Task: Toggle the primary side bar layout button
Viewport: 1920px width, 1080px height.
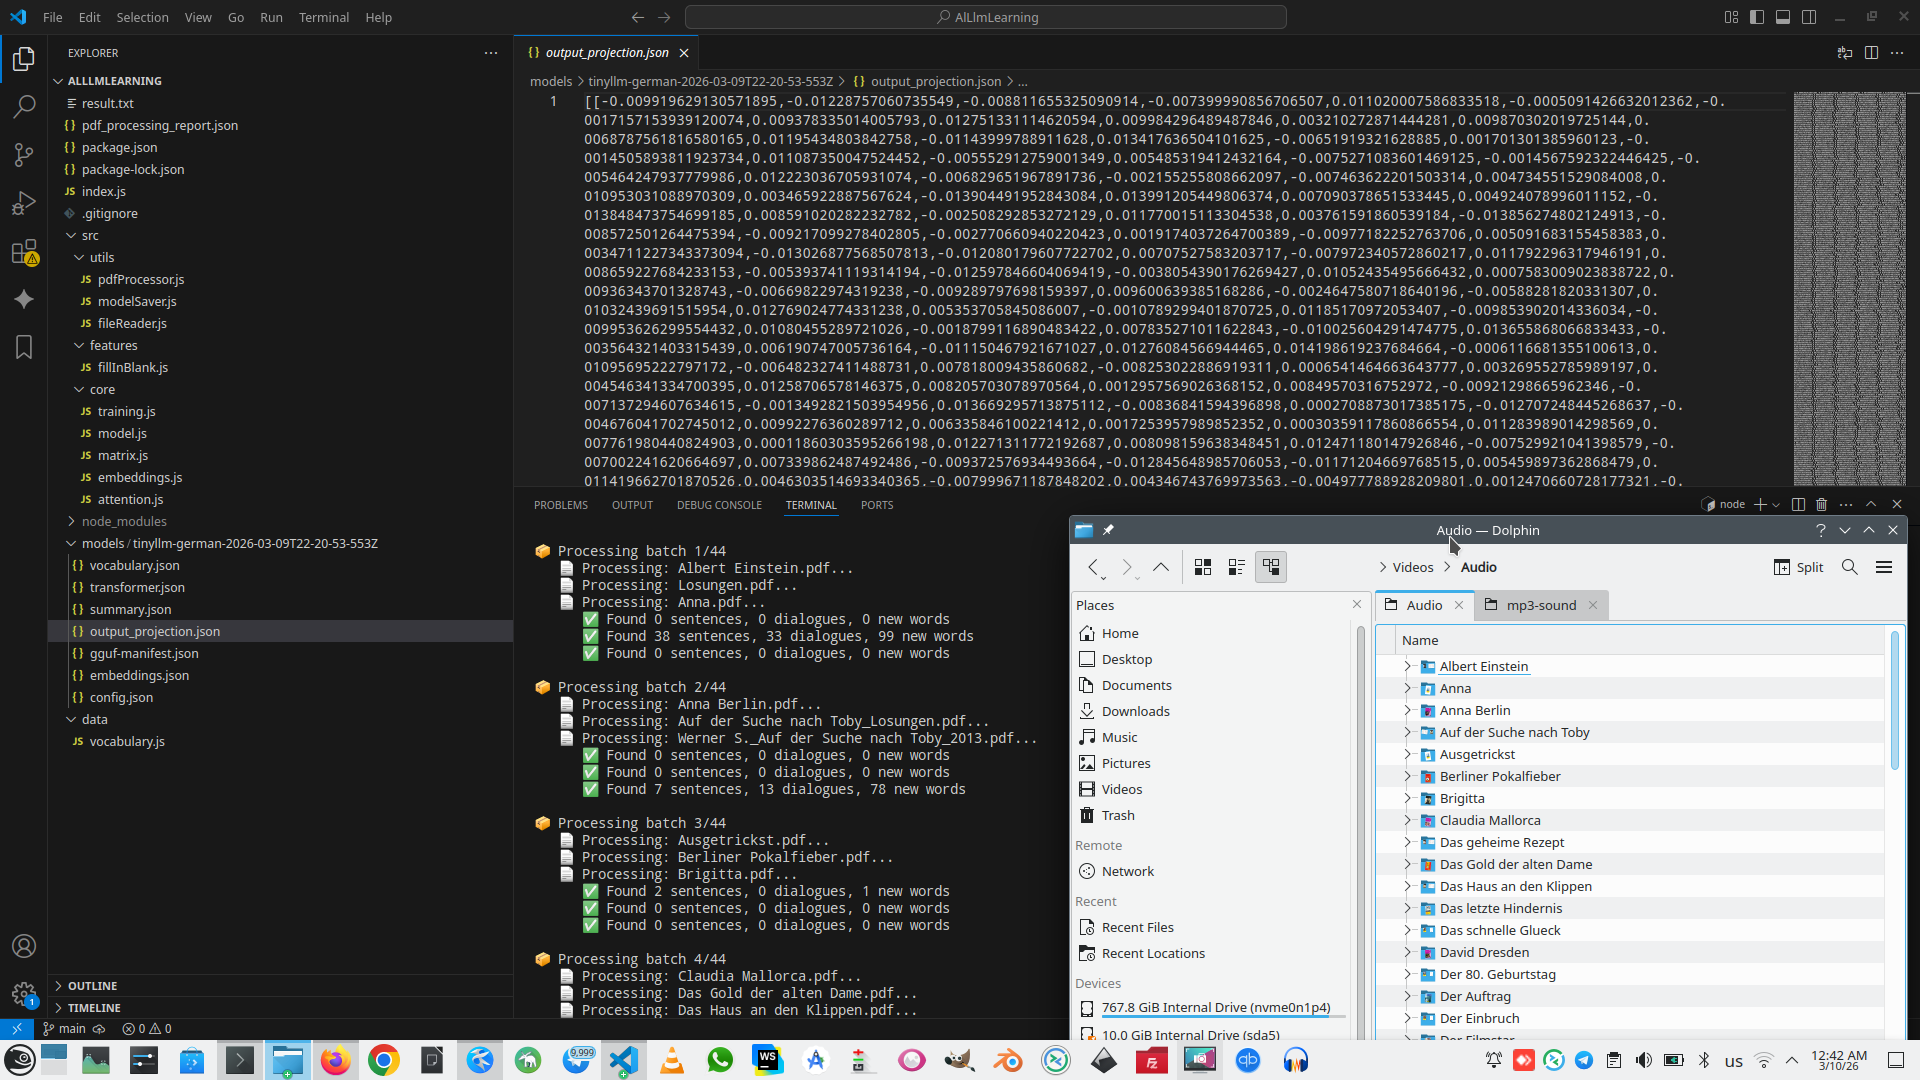Action: tap(1757, 17)
